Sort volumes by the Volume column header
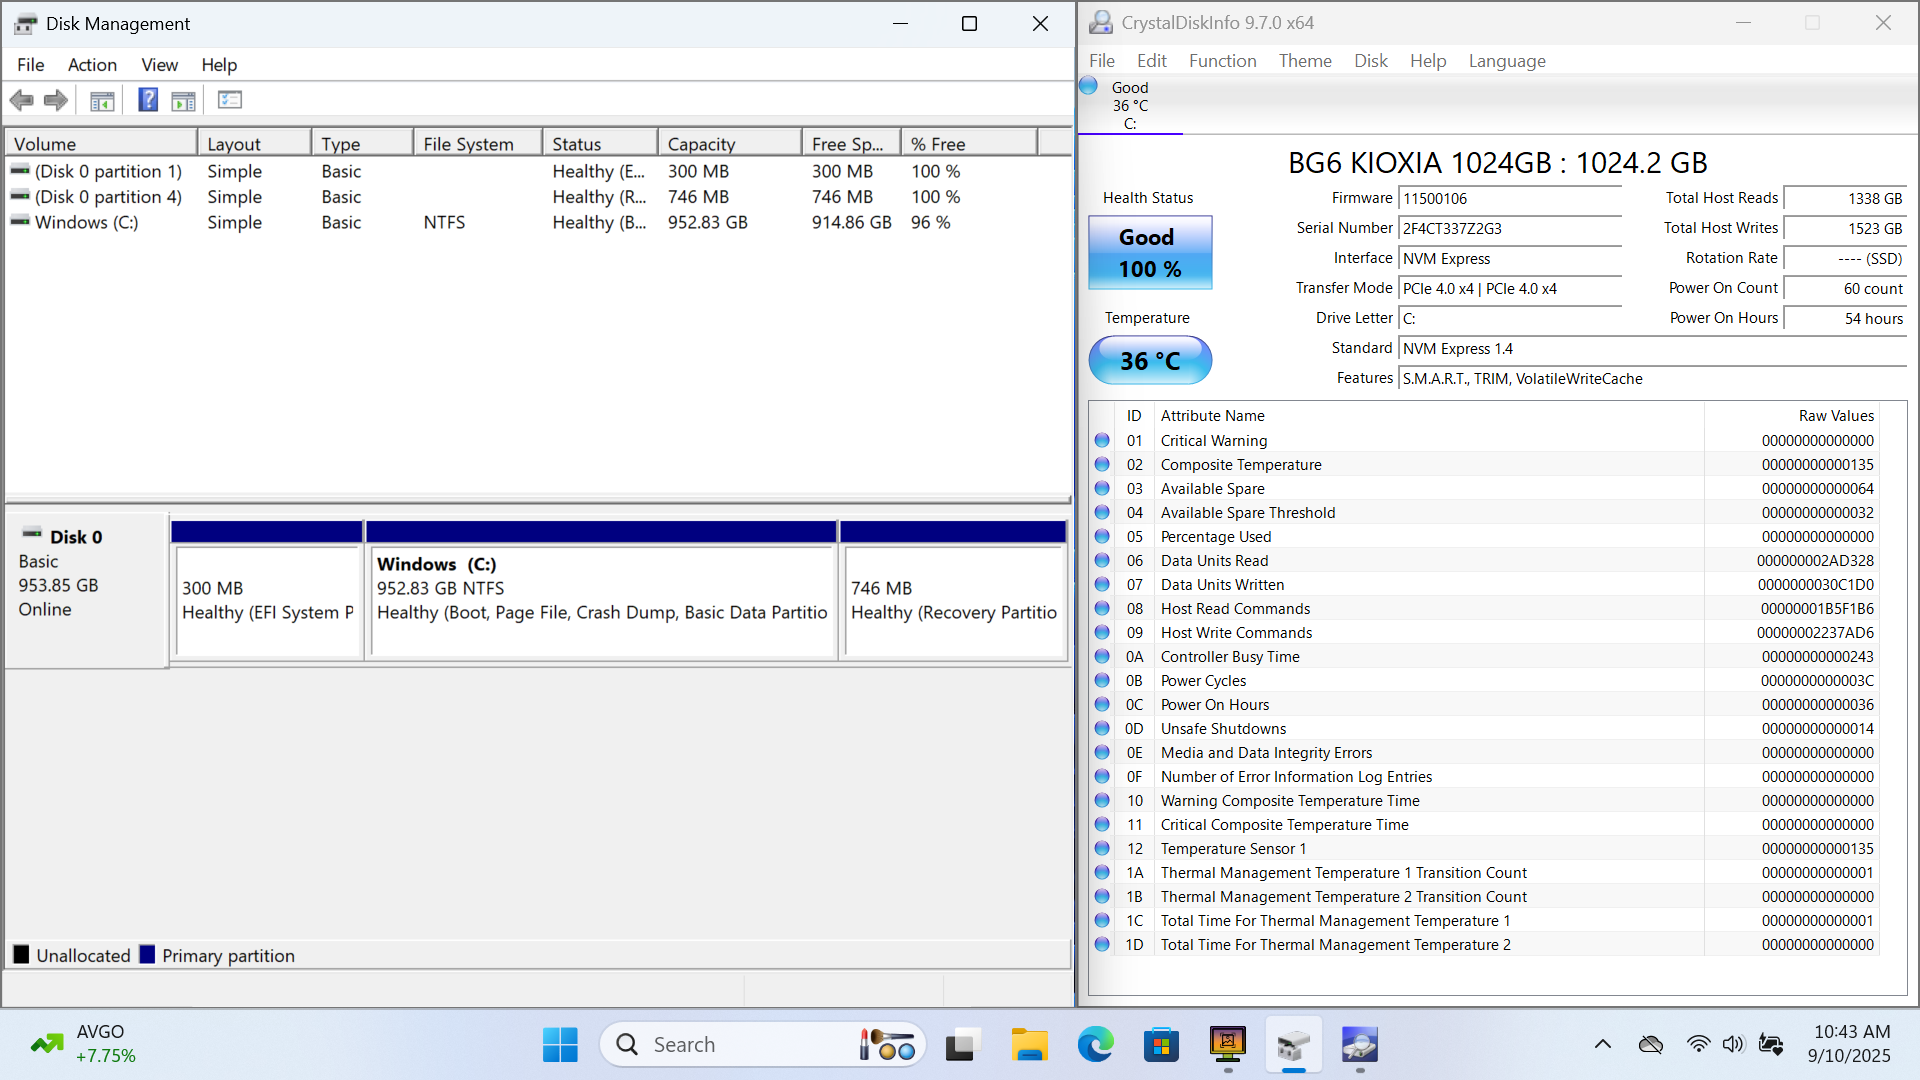Image resolution: width=1920 pixels, height=1080 pixels. (101, 144)
